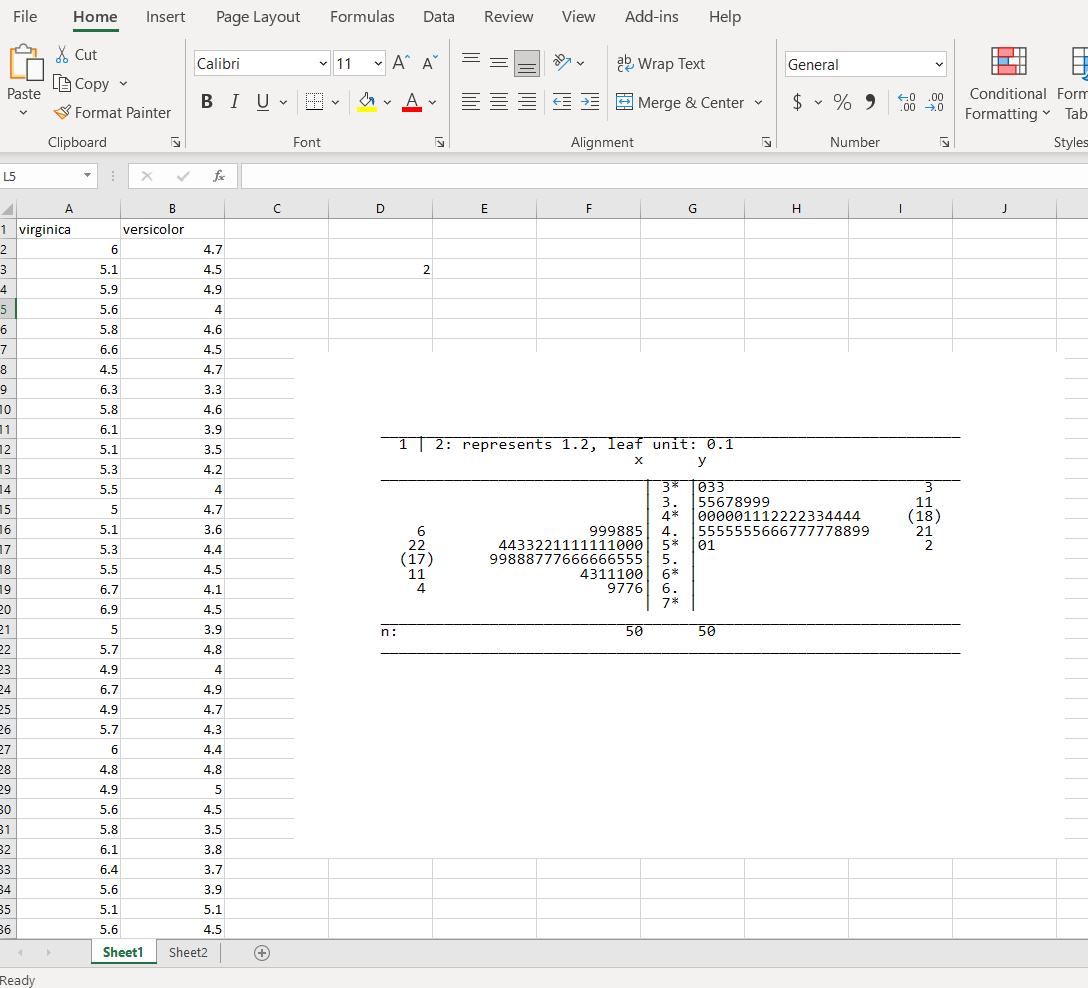The image size is (1088, 988).
Task: Toggle Italic formatting
Action: [235, 102]
